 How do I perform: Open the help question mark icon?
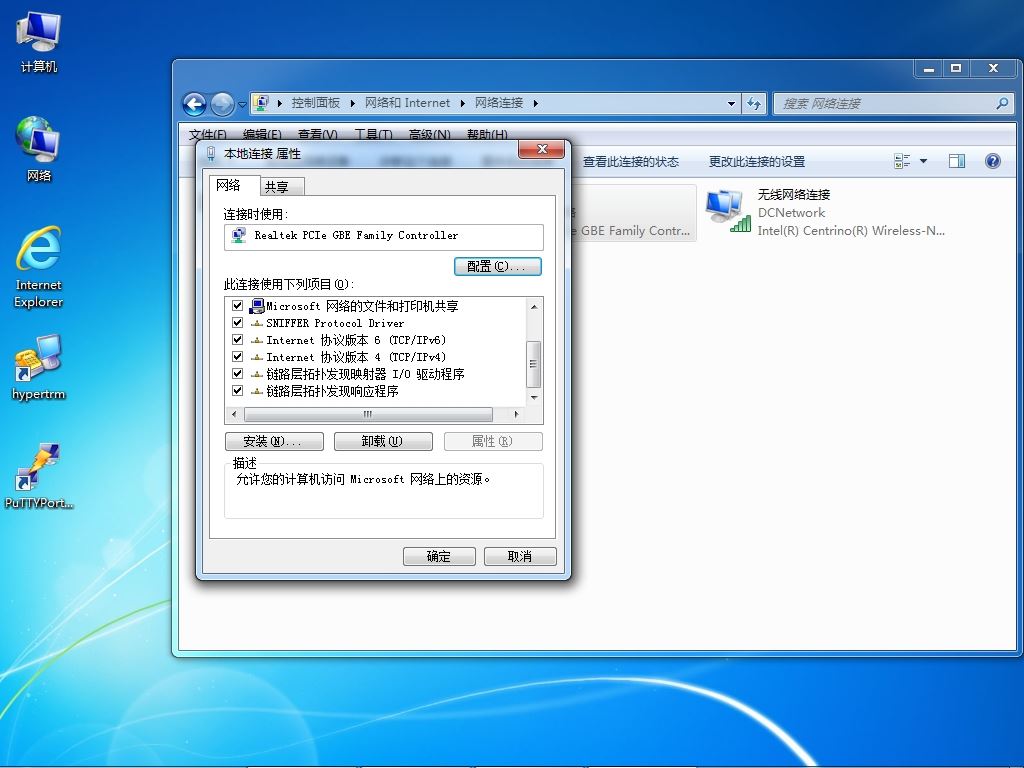coord(993,161)
